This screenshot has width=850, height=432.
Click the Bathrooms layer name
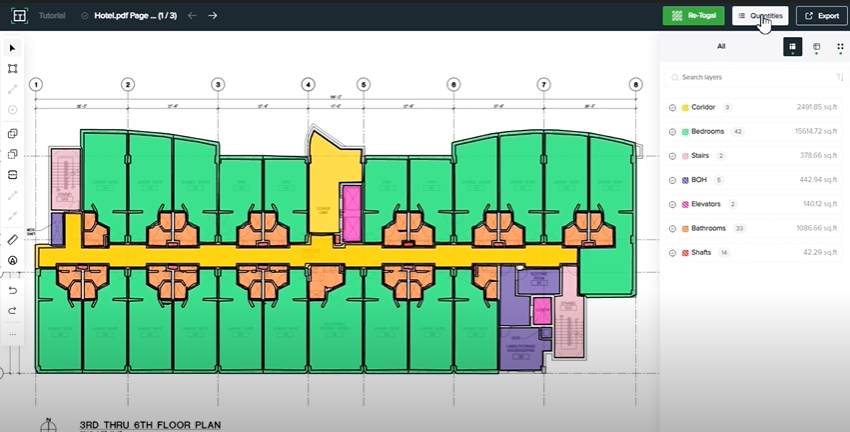(709, 228)
